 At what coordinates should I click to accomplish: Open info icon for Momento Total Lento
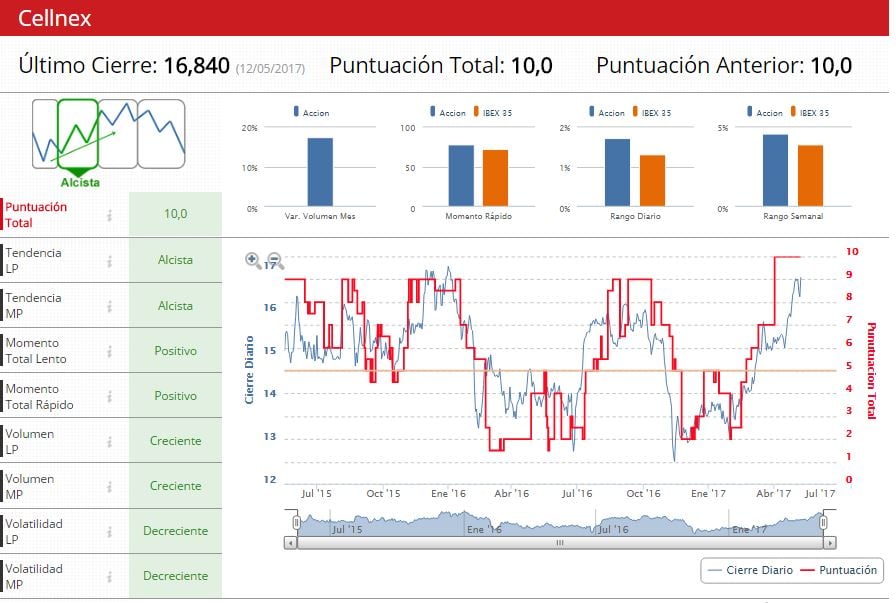point(109,352)
